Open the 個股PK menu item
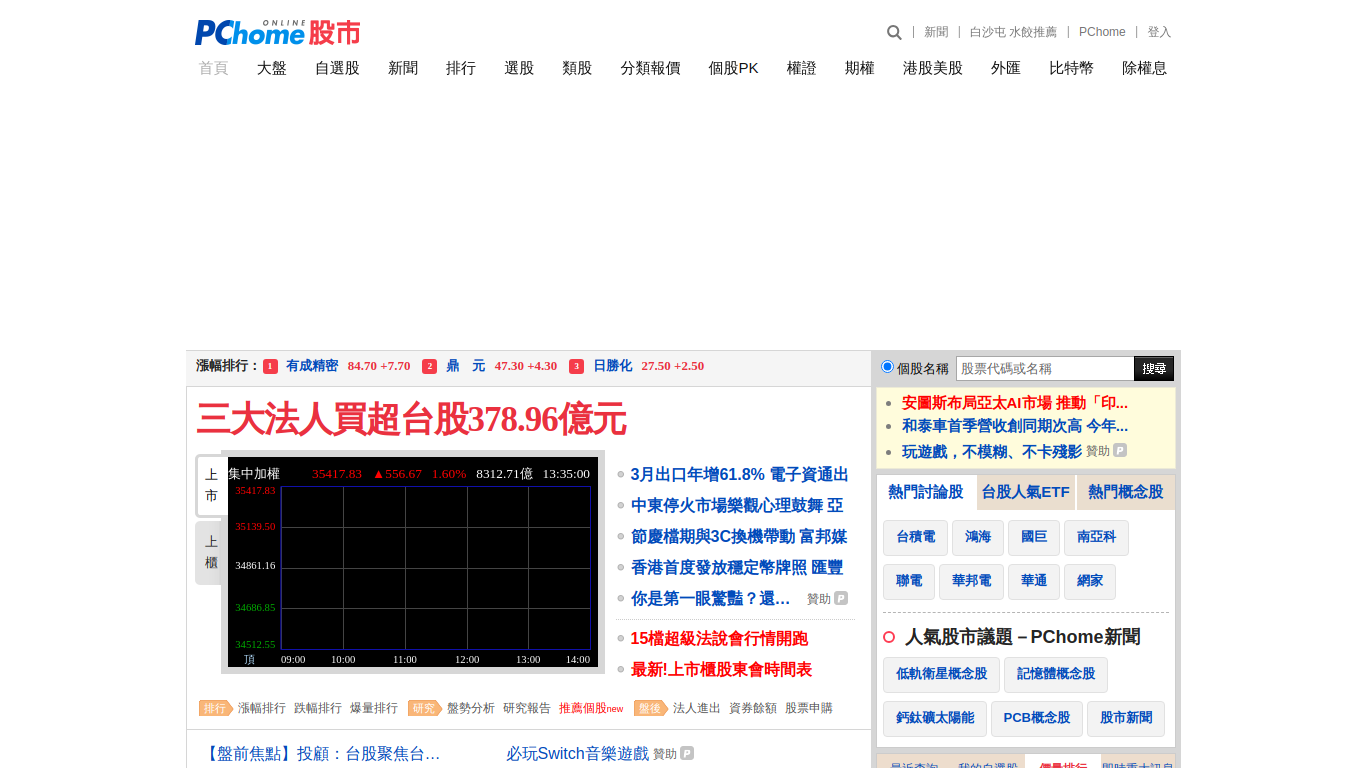 (733, 68)
